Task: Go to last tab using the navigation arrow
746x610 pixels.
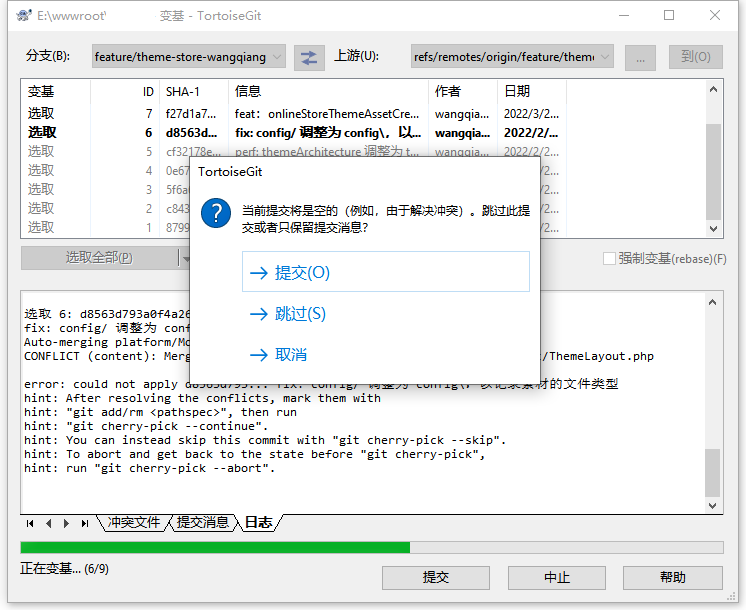Action: pos(85,523)
